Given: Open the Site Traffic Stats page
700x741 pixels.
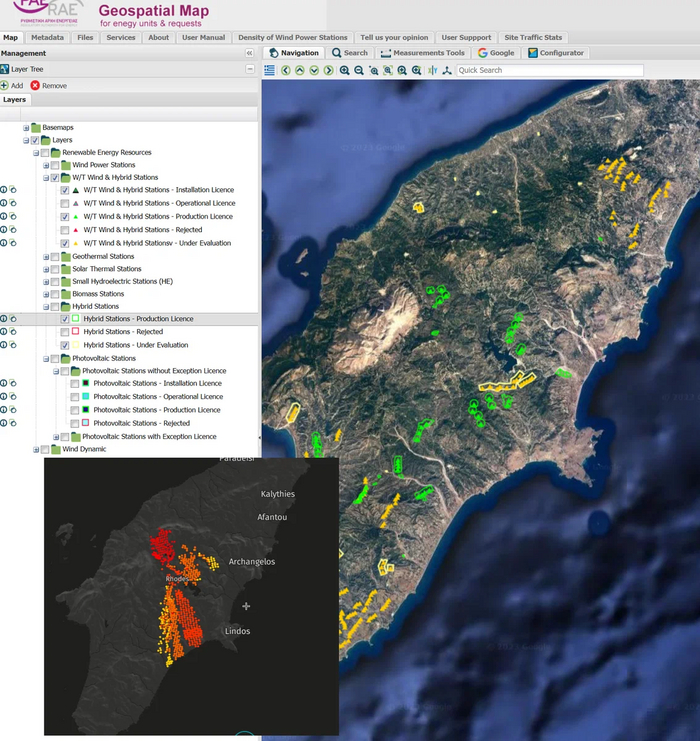Looking at the screenshot, I should coord(533,37).
